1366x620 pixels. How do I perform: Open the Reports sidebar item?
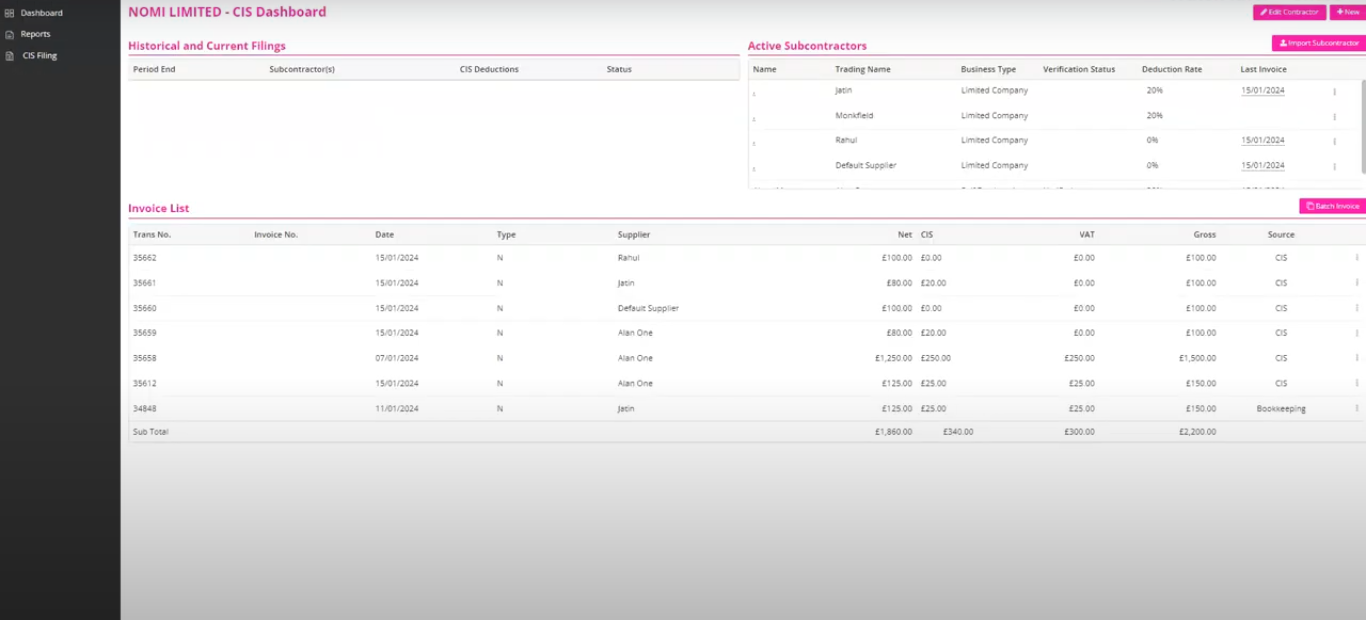coord(28,34)
